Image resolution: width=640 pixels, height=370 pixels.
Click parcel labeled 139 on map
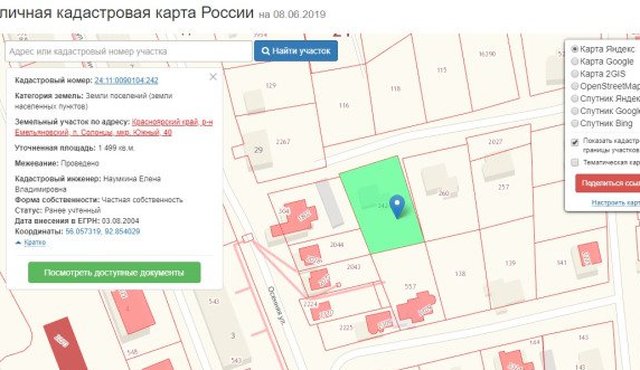510,263
